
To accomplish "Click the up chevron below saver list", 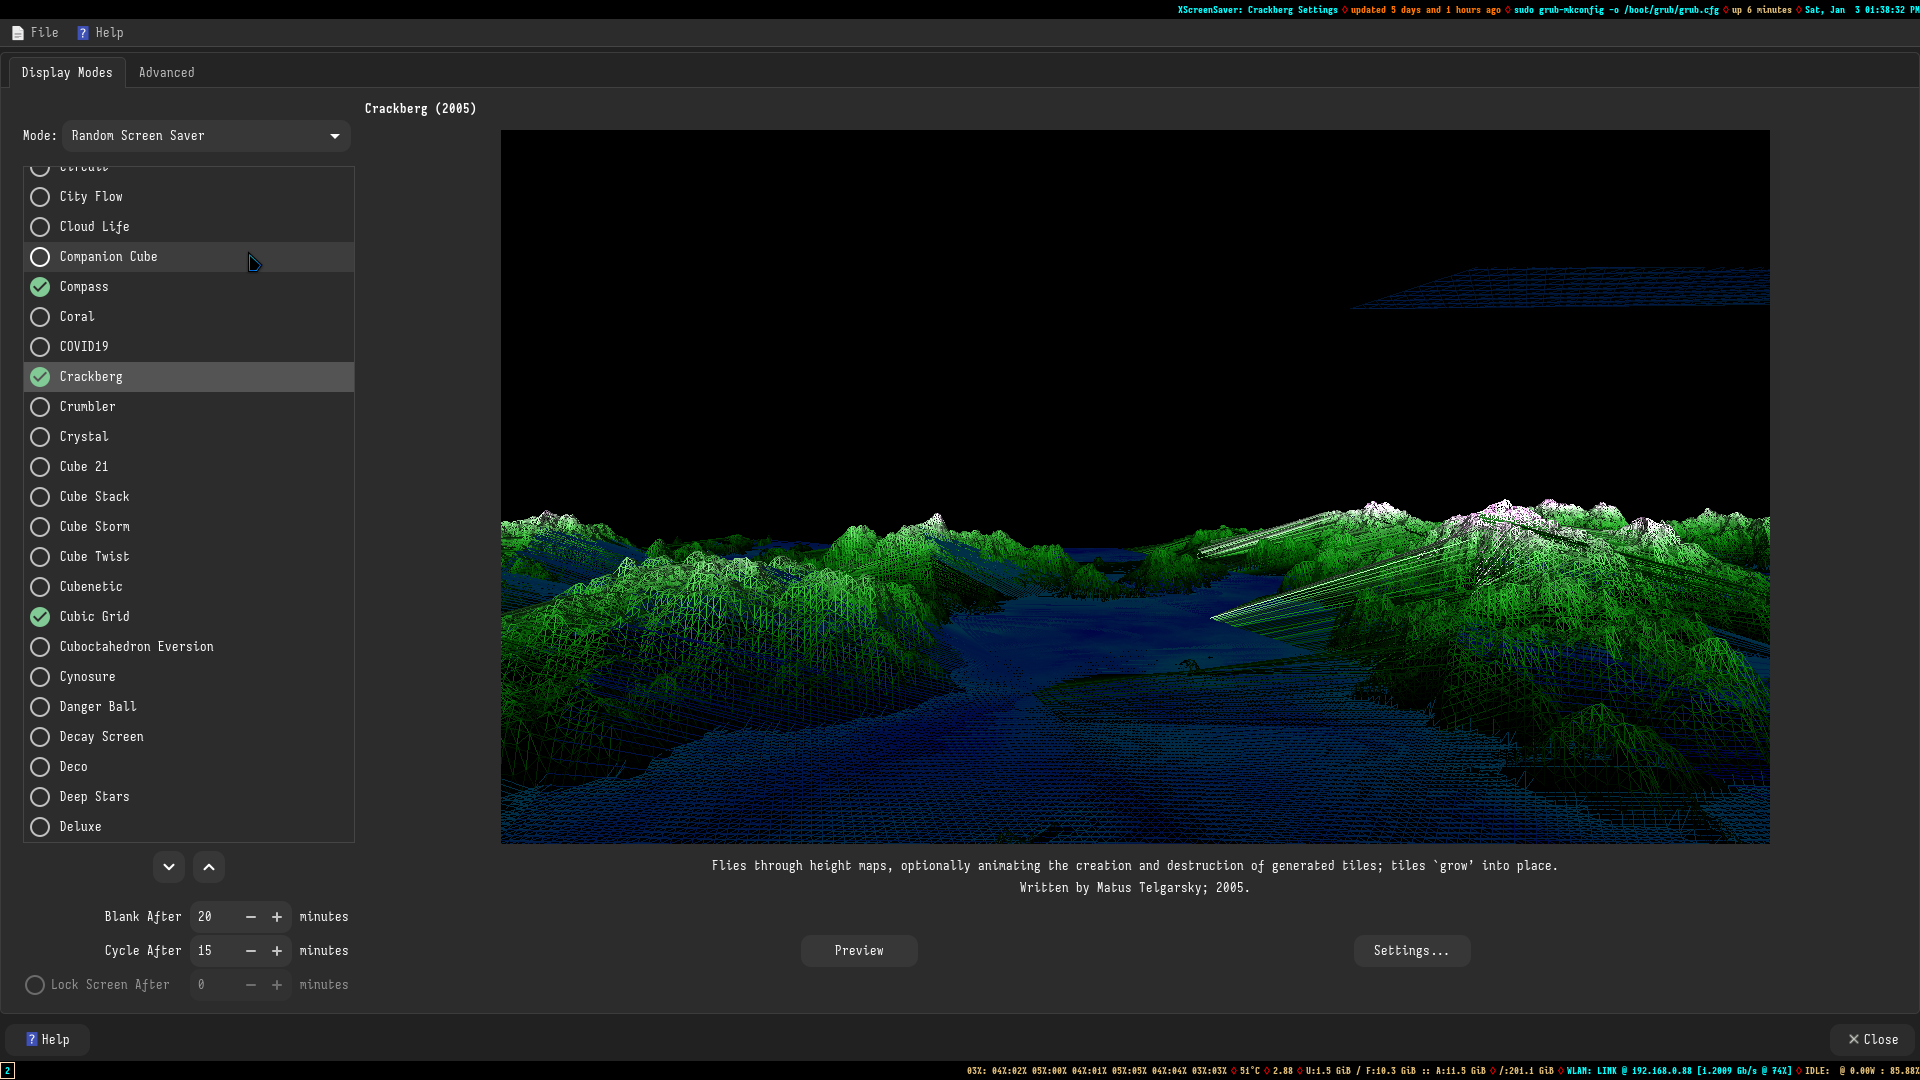I will click(x=209, y=867).
